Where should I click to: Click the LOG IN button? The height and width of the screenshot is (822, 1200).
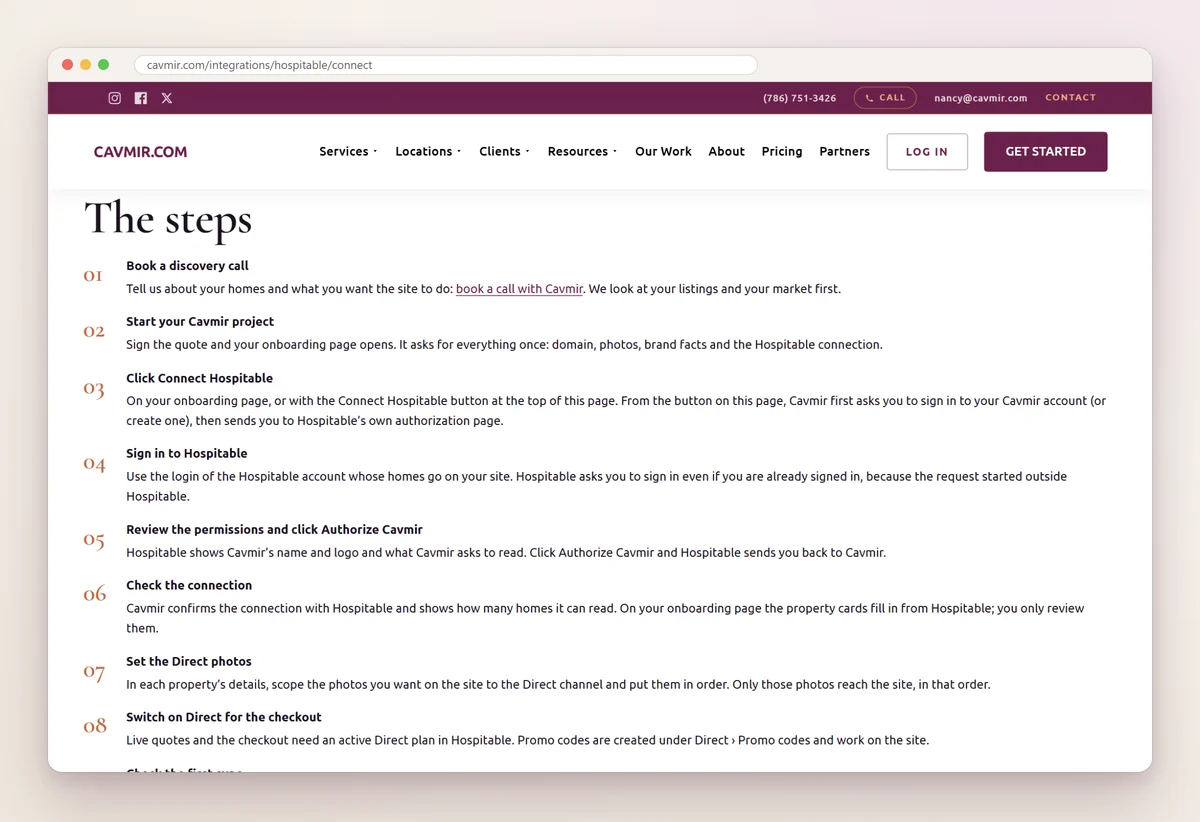[927, 152]
